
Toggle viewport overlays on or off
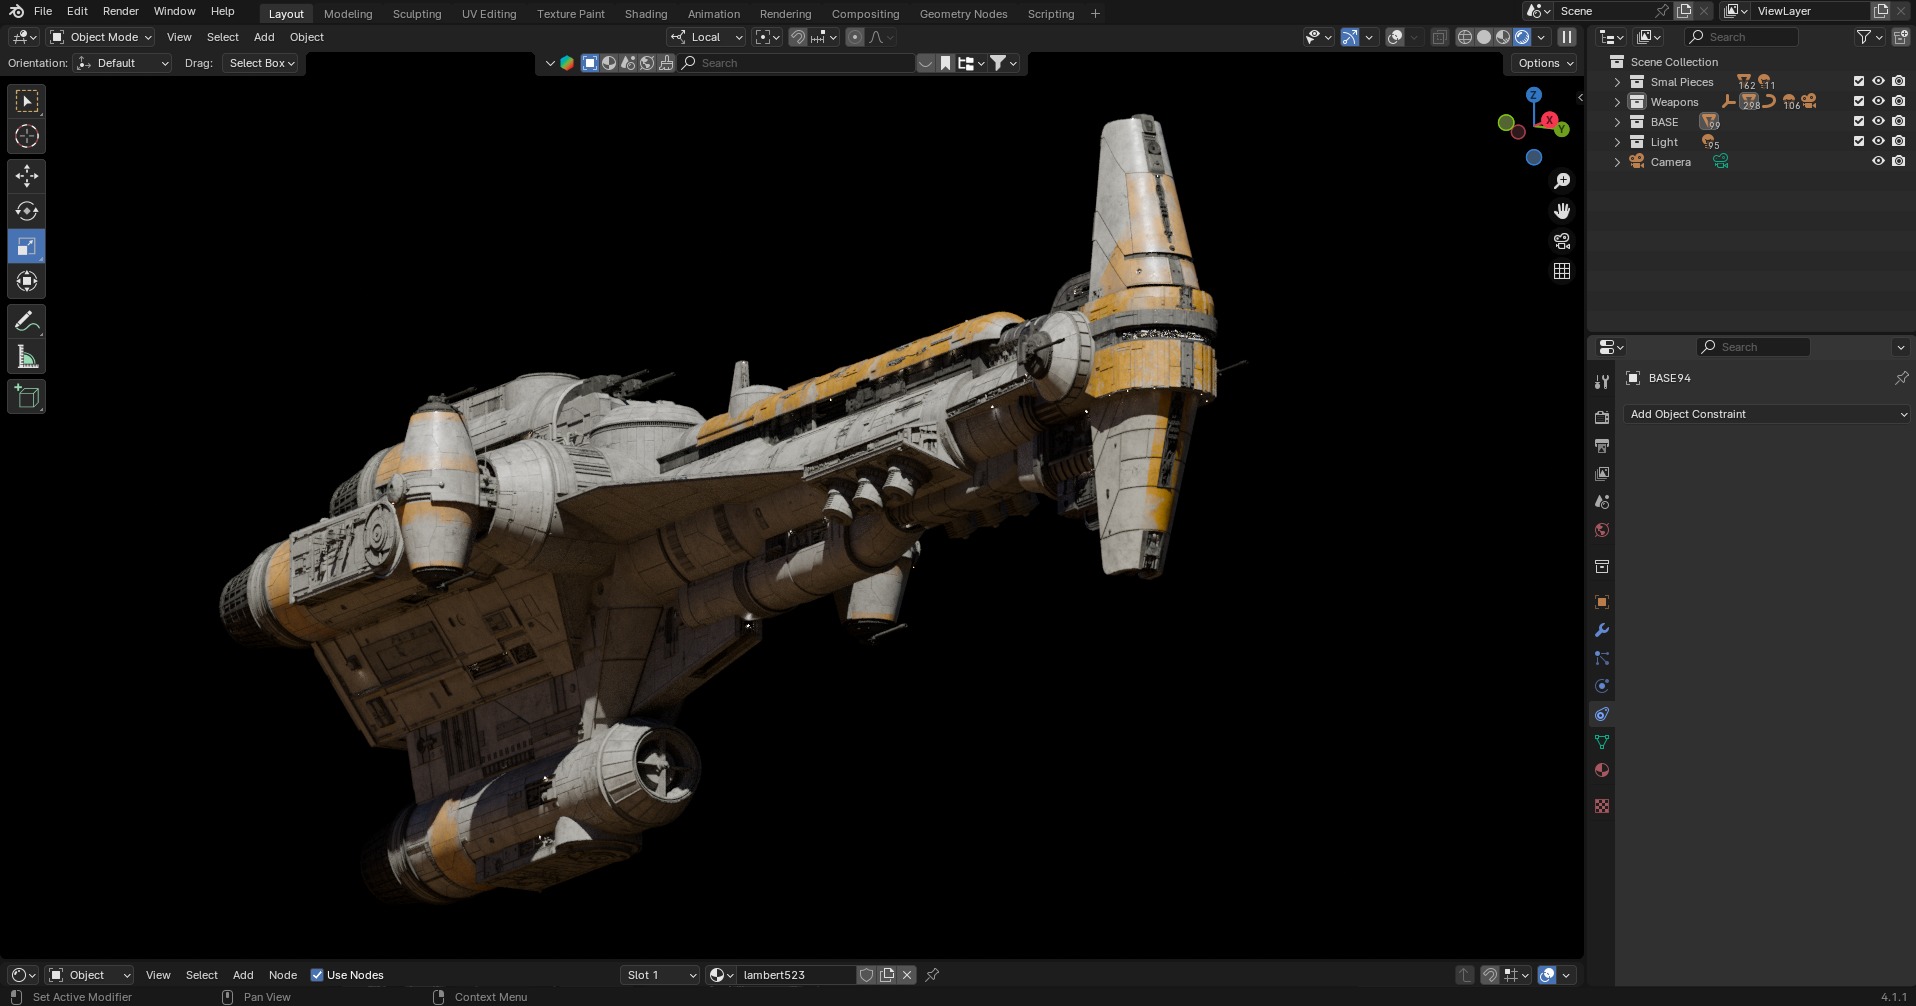tap(1395, 37)
